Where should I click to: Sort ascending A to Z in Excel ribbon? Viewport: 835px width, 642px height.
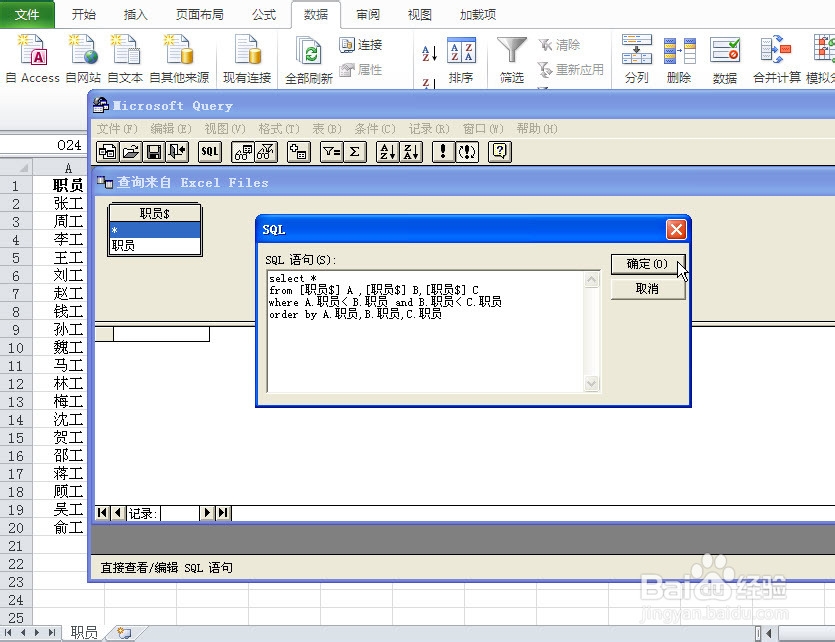pos(429,53)
